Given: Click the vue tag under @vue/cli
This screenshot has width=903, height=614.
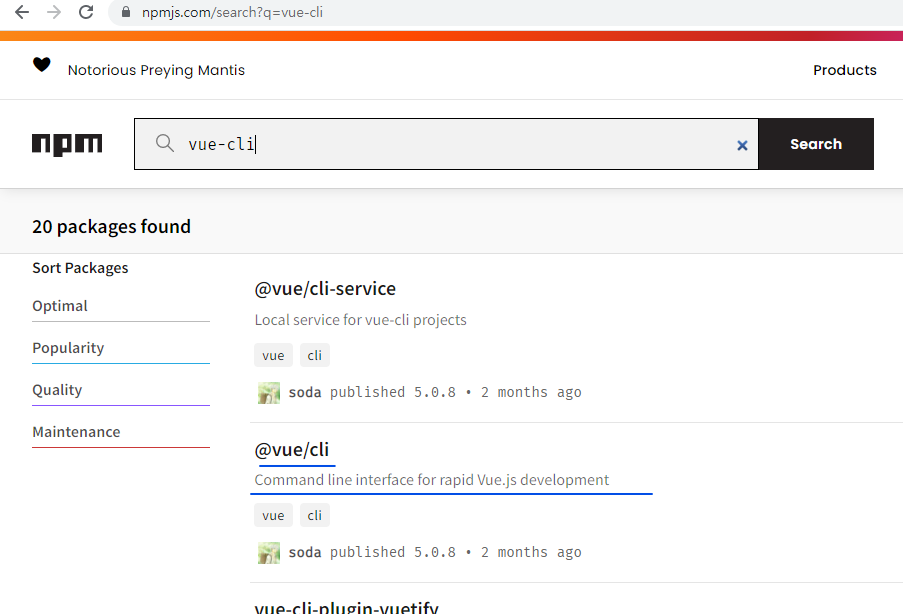Looking at the screenshot, I should pos(273,516).
